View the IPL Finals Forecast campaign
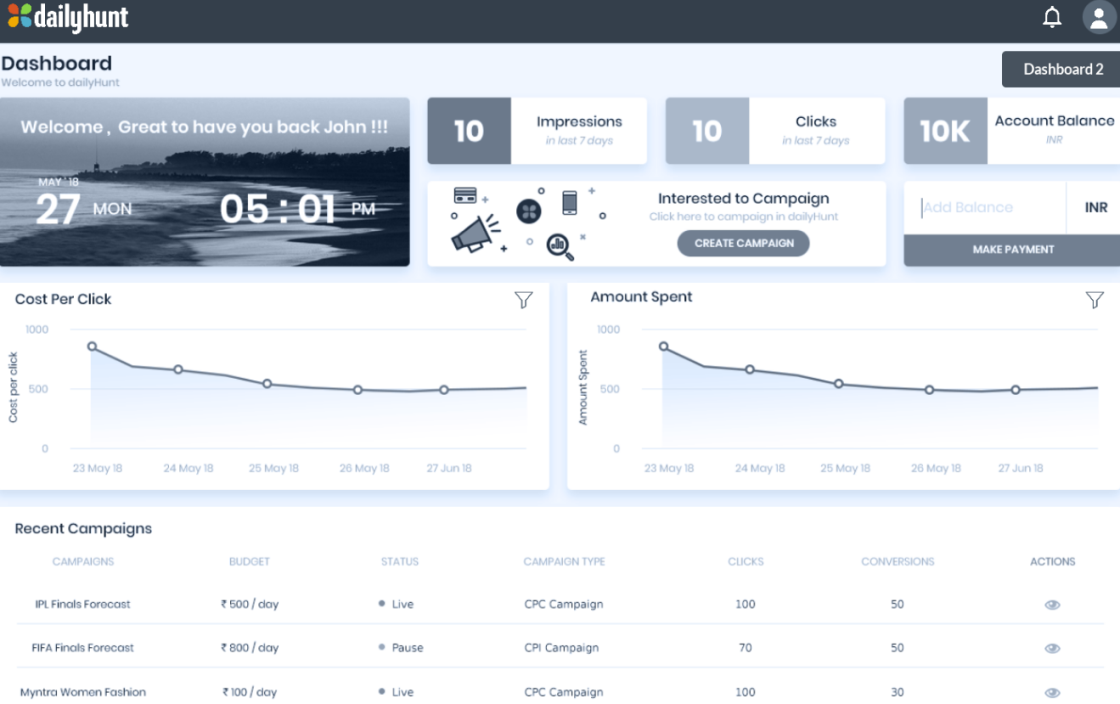The image size is (1120, 704). [x=1052, y=605]
